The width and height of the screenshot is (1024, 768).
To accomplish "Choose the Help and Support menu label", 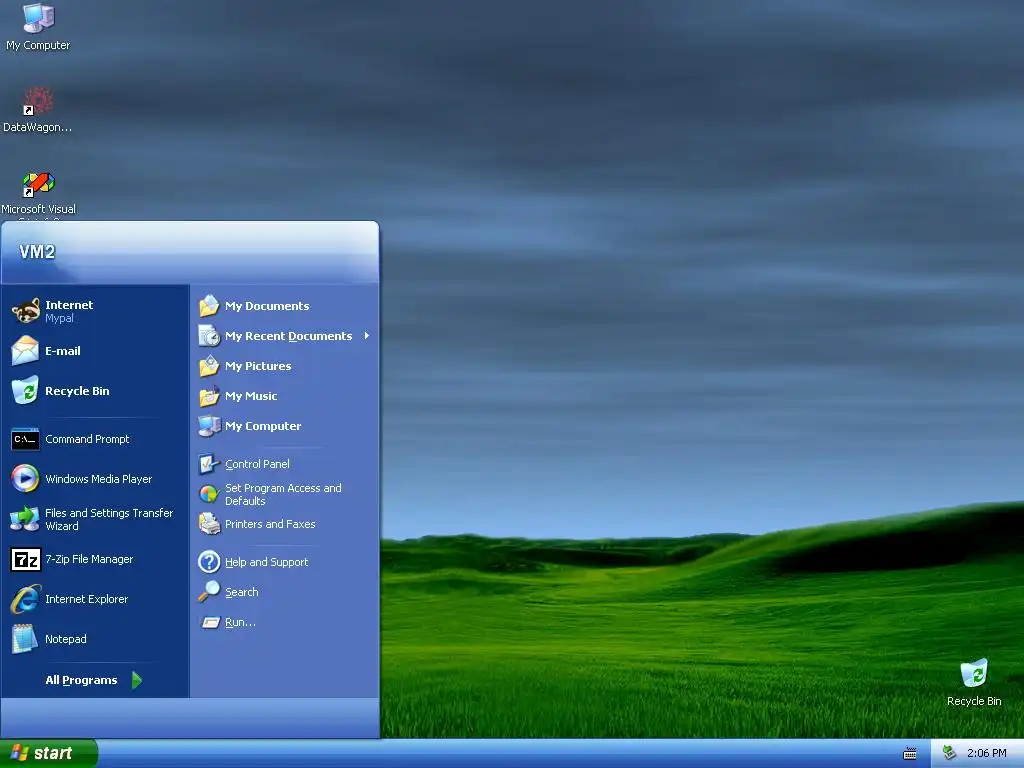I will (266, 562).
